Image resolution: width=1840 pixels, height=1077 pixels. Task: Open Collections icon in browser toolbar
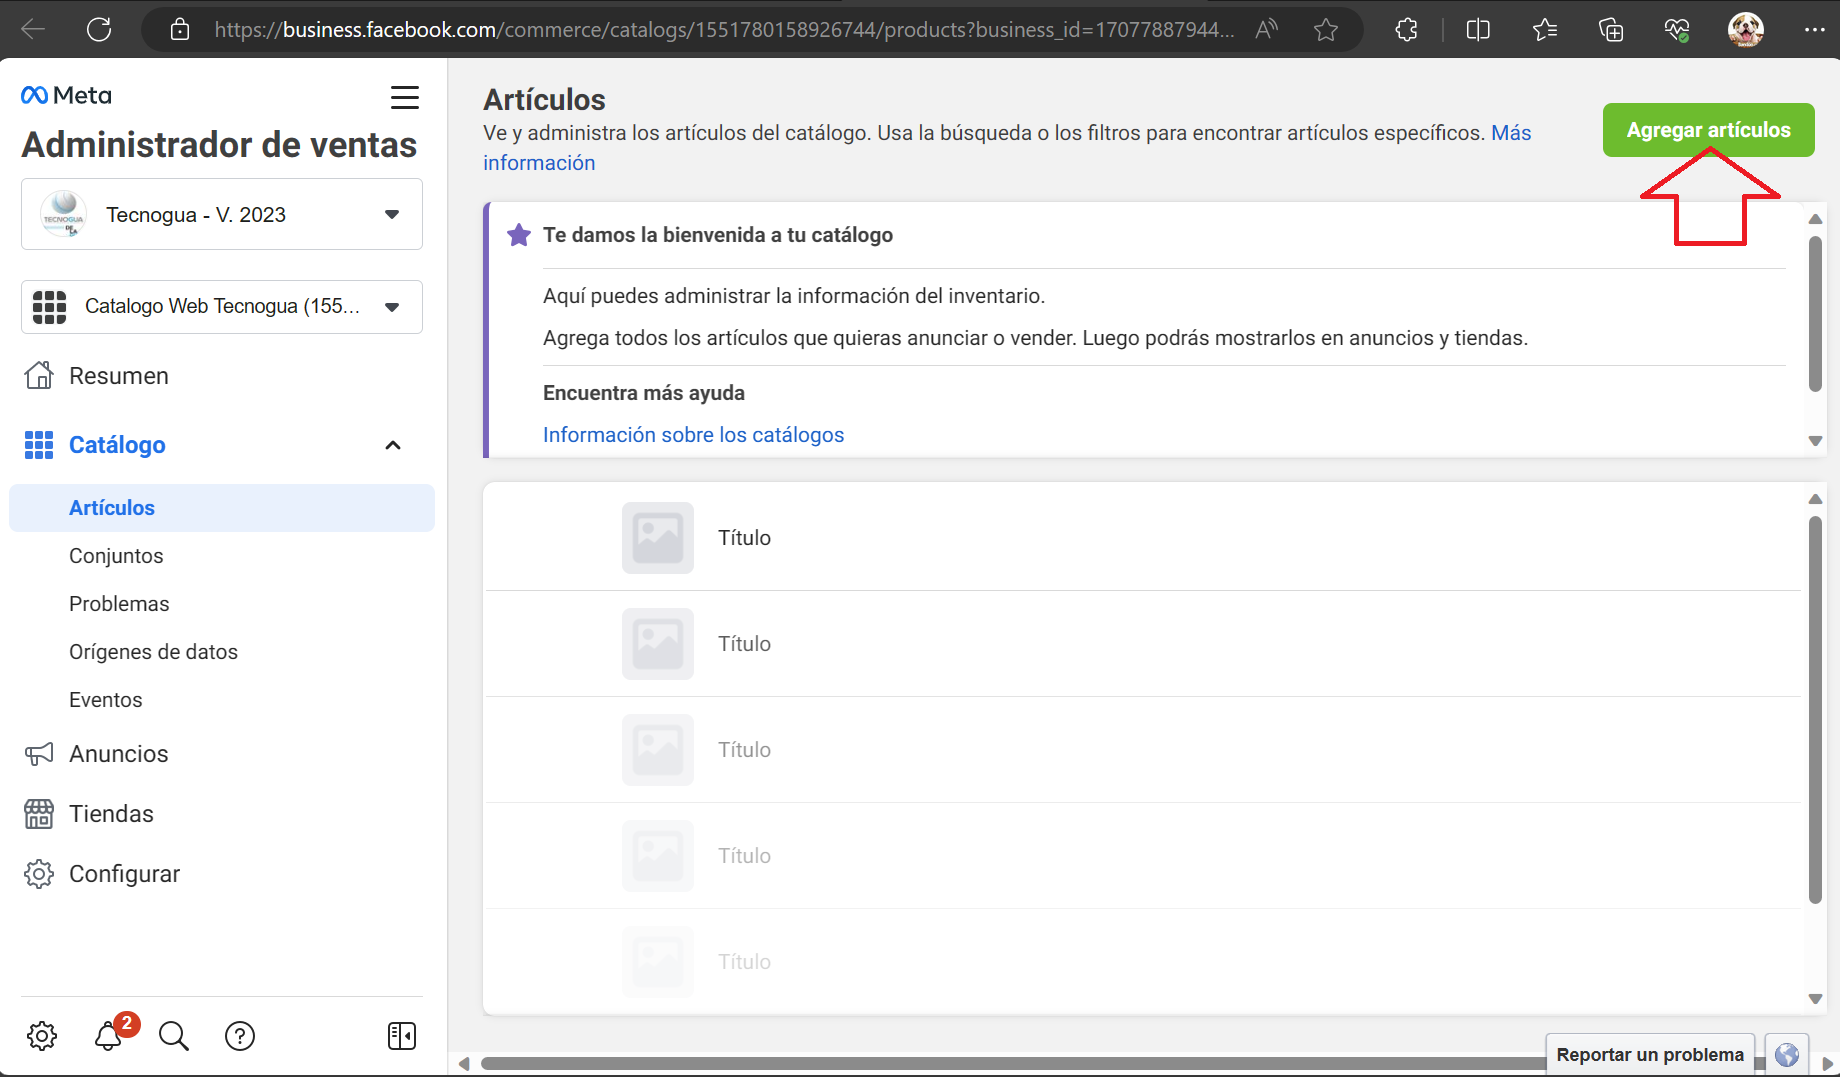click(x=1611, y=30)
